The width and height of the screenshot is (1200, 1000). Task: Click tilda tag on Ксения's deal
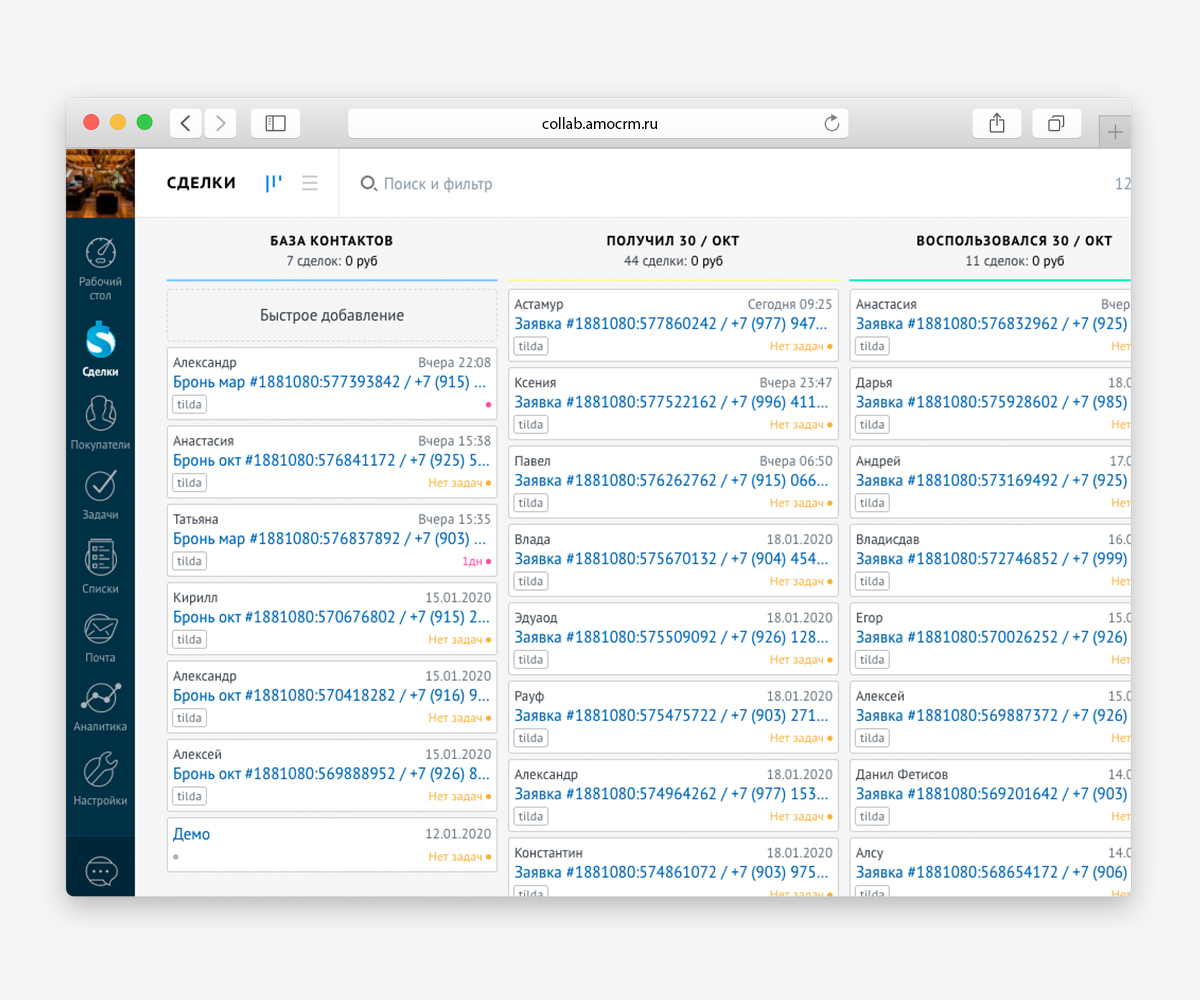(531, 424)
